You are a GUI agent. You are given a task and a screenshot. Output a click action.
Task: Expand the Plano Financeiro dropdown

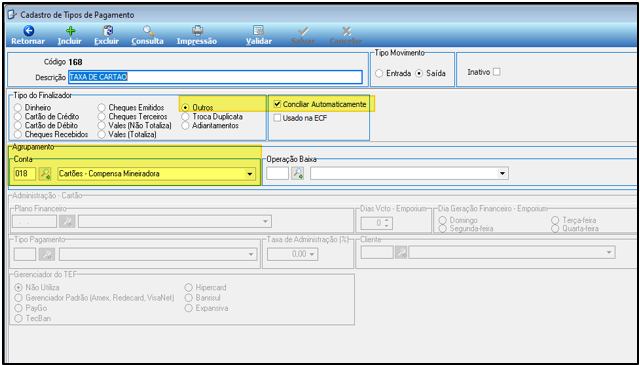tap(265, 222)
